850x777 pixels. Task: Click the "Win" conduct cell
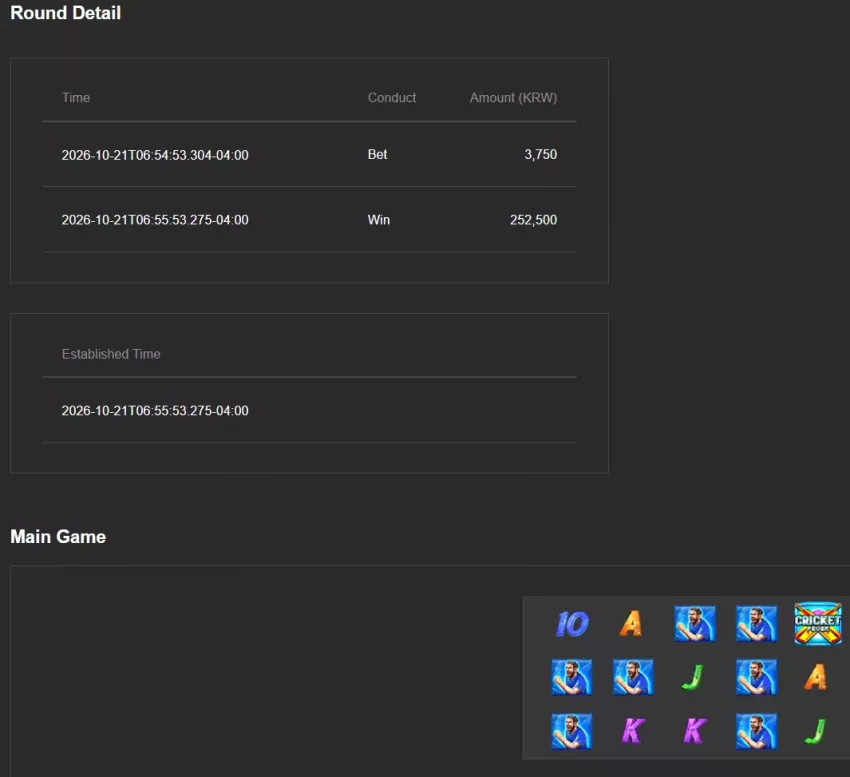pos(379,220)
